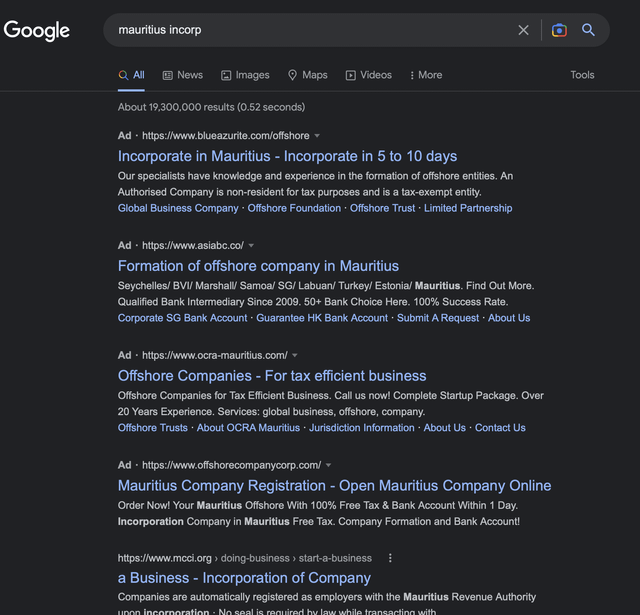Follow the About OCRA Mauritius sitelink
The height and width of the screenshot is (615, 640).
click(248, 428)
